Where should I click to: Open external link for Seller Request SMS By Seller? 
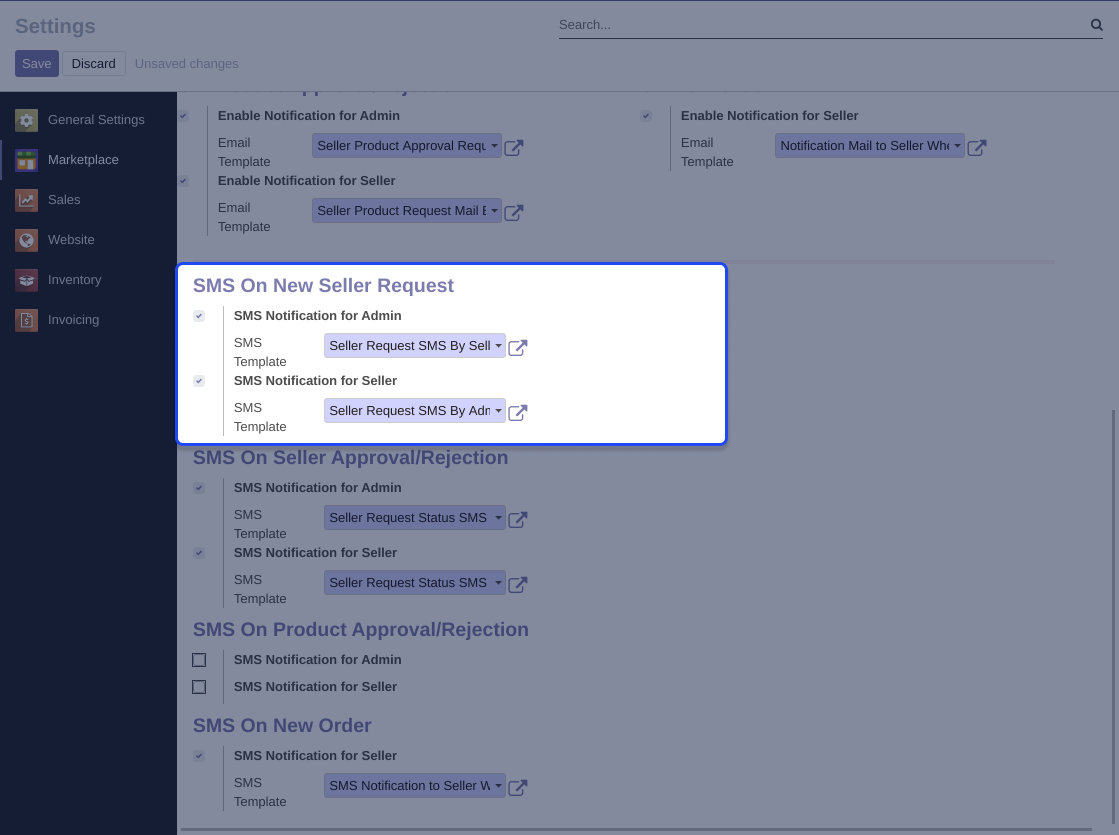coord(517,347)
